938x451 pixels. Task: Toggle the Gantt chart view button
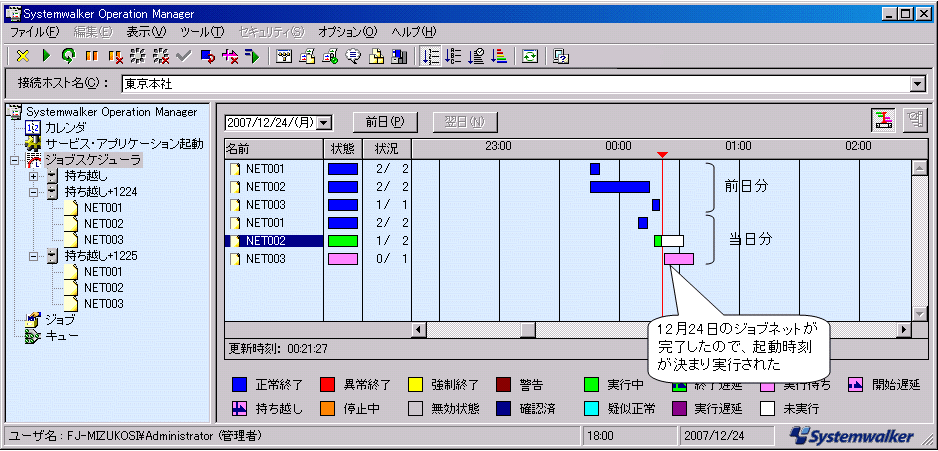coord(883,121)
